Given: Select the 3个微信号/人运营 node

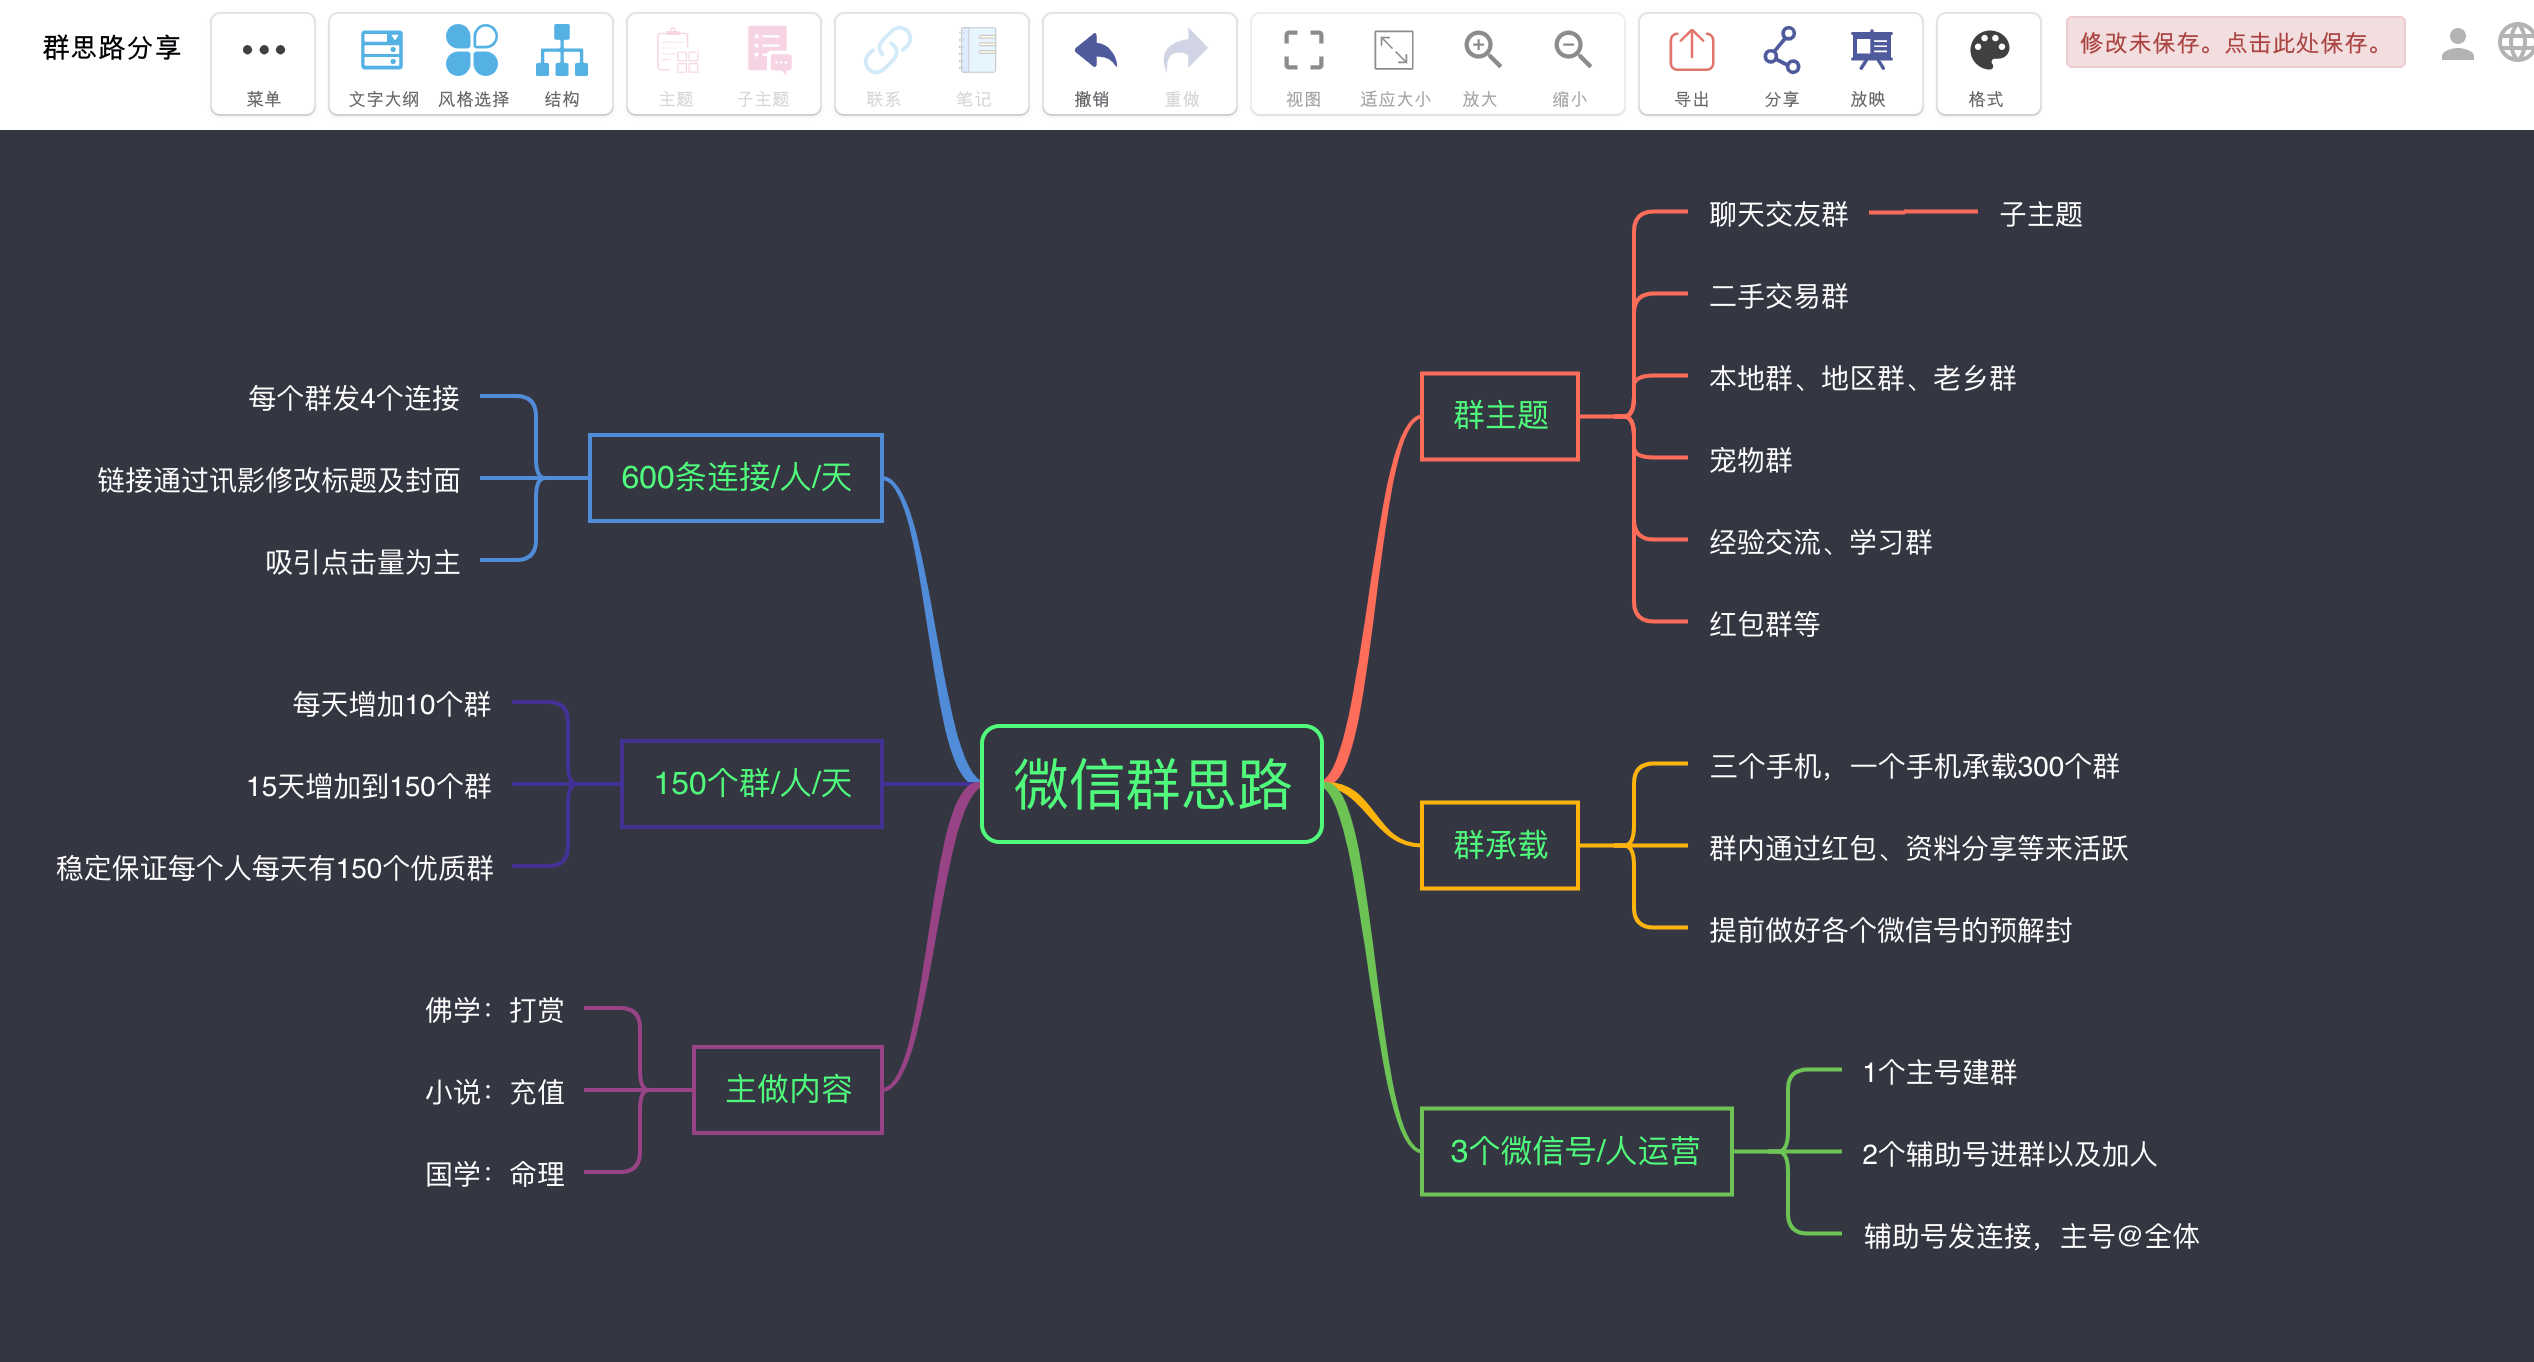Looking at the screenshot, I should [1576, 1151].
